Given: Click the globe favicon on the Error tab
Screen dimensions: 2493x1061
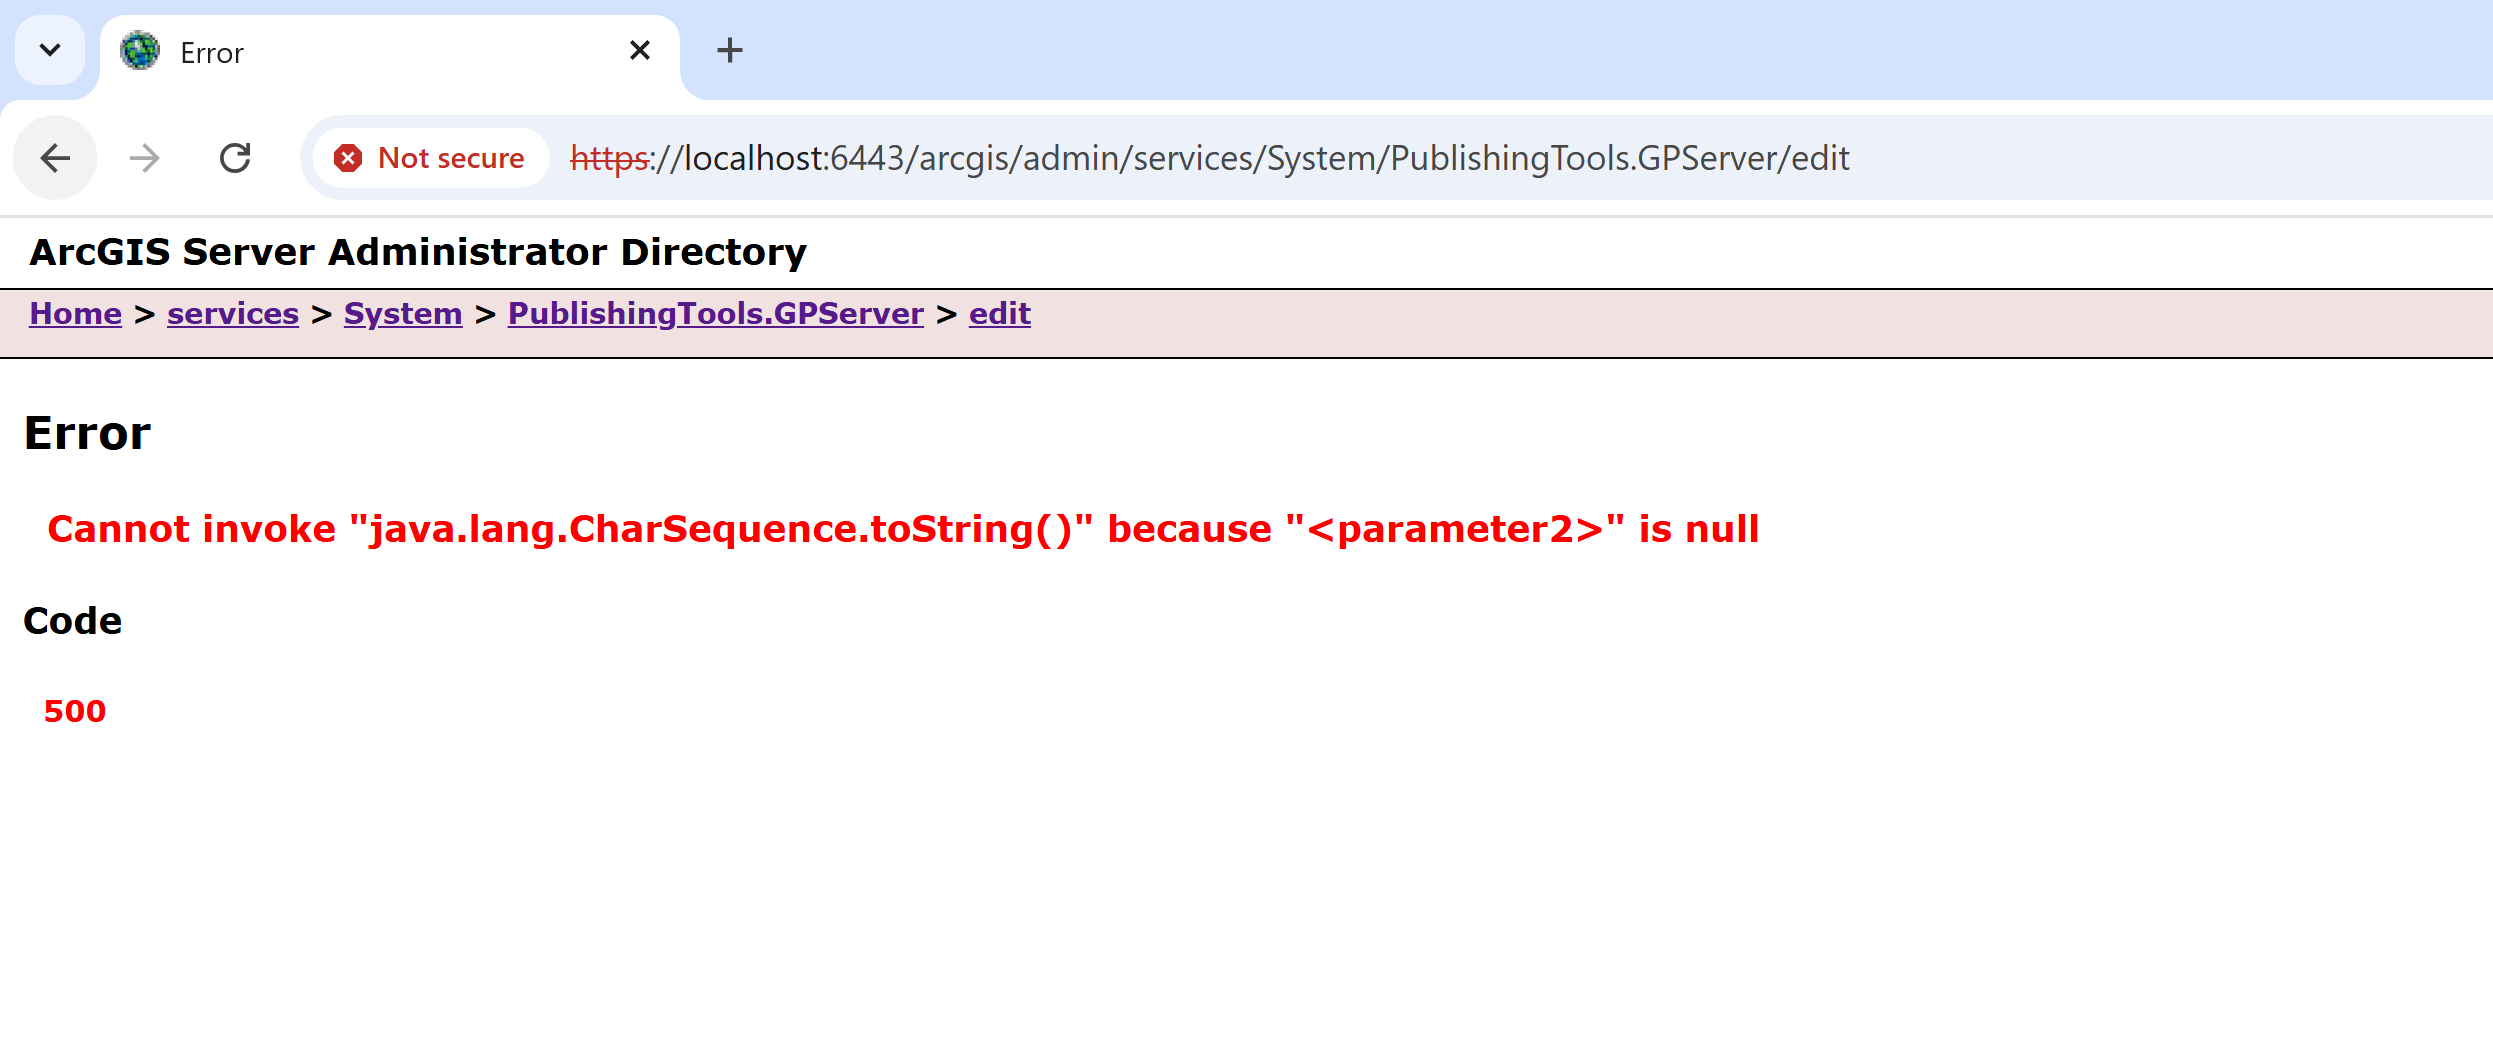Looking at the screenshot, I should pyautogui.click(x=140, y=51).
